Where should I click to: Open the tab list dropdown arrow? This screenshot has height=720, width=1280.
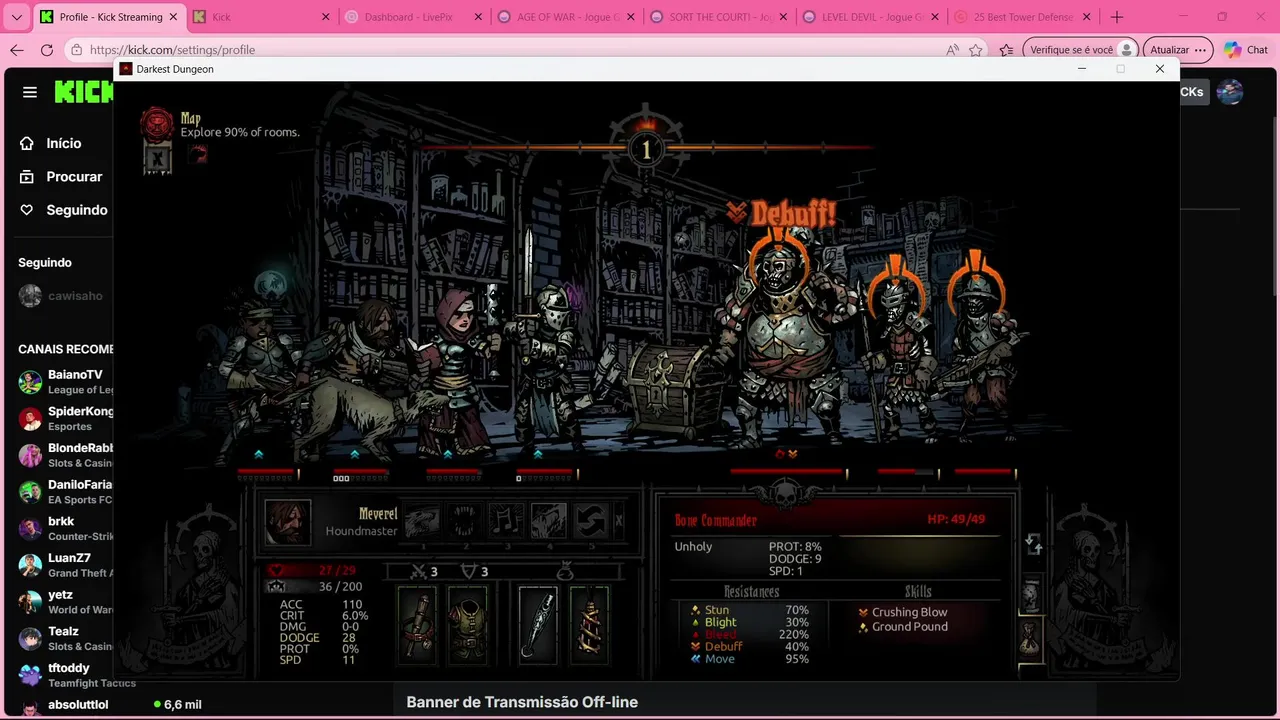[17, 17]
